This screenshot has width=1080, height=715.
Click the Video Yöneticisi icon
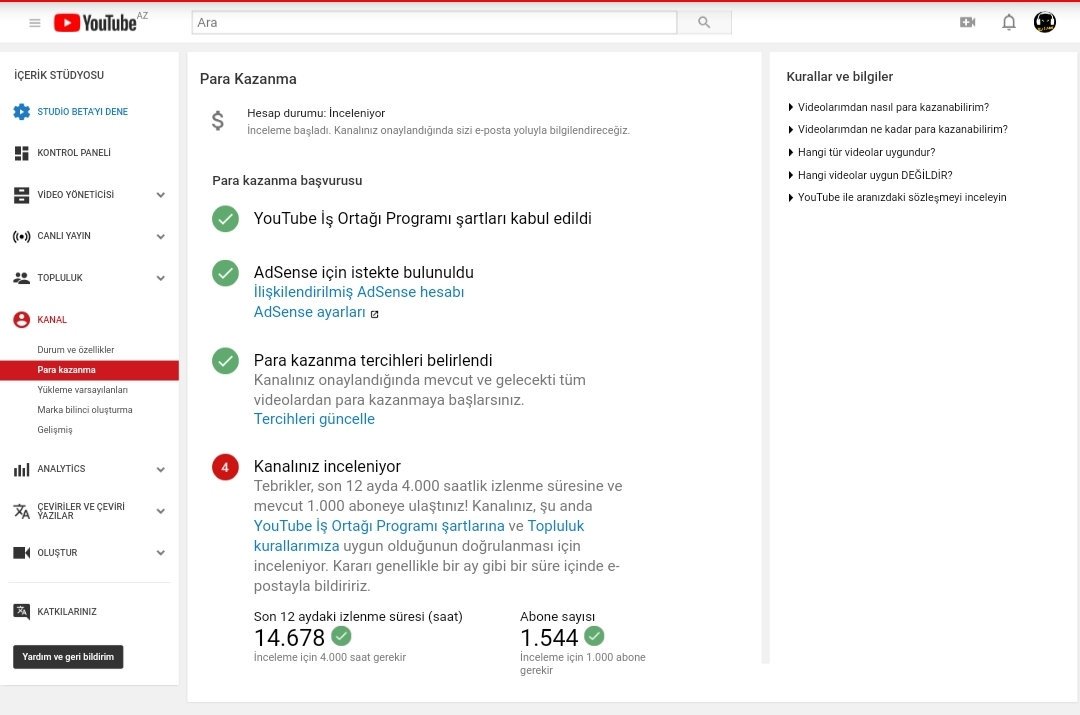pos(21,195)
